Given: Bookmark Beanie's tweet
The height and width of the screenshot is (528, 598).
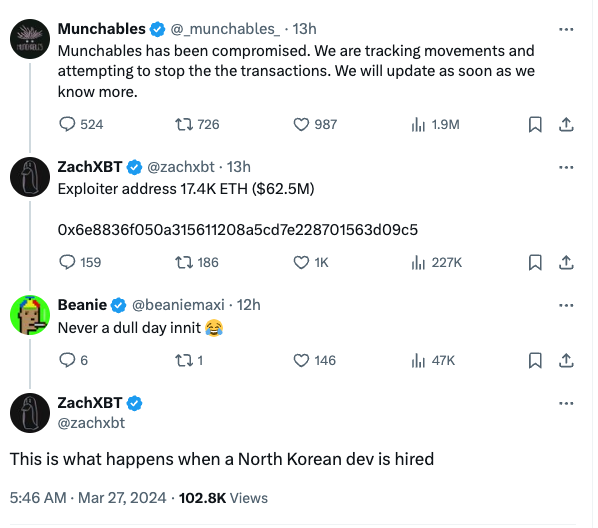Looking at the screenshot, I should [535, 361].
